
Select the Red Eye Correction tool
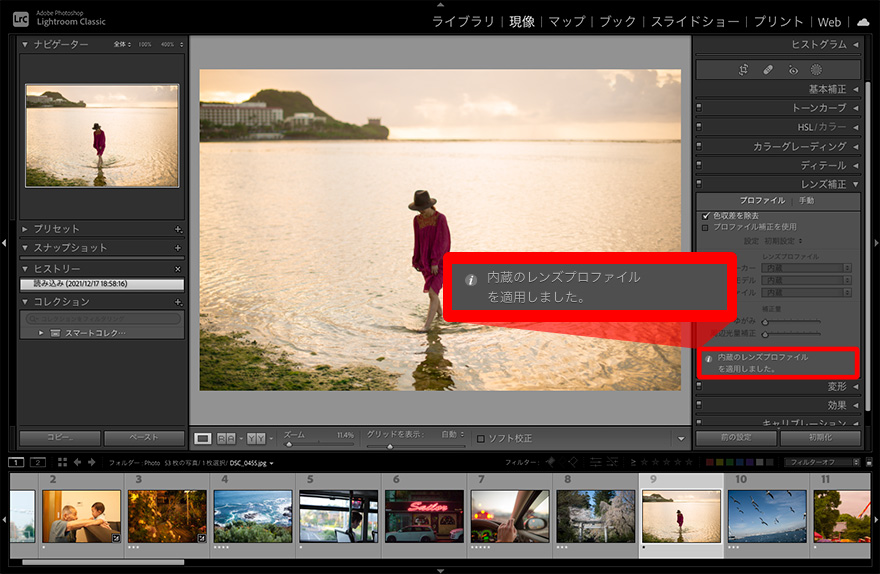pos(792,70)
